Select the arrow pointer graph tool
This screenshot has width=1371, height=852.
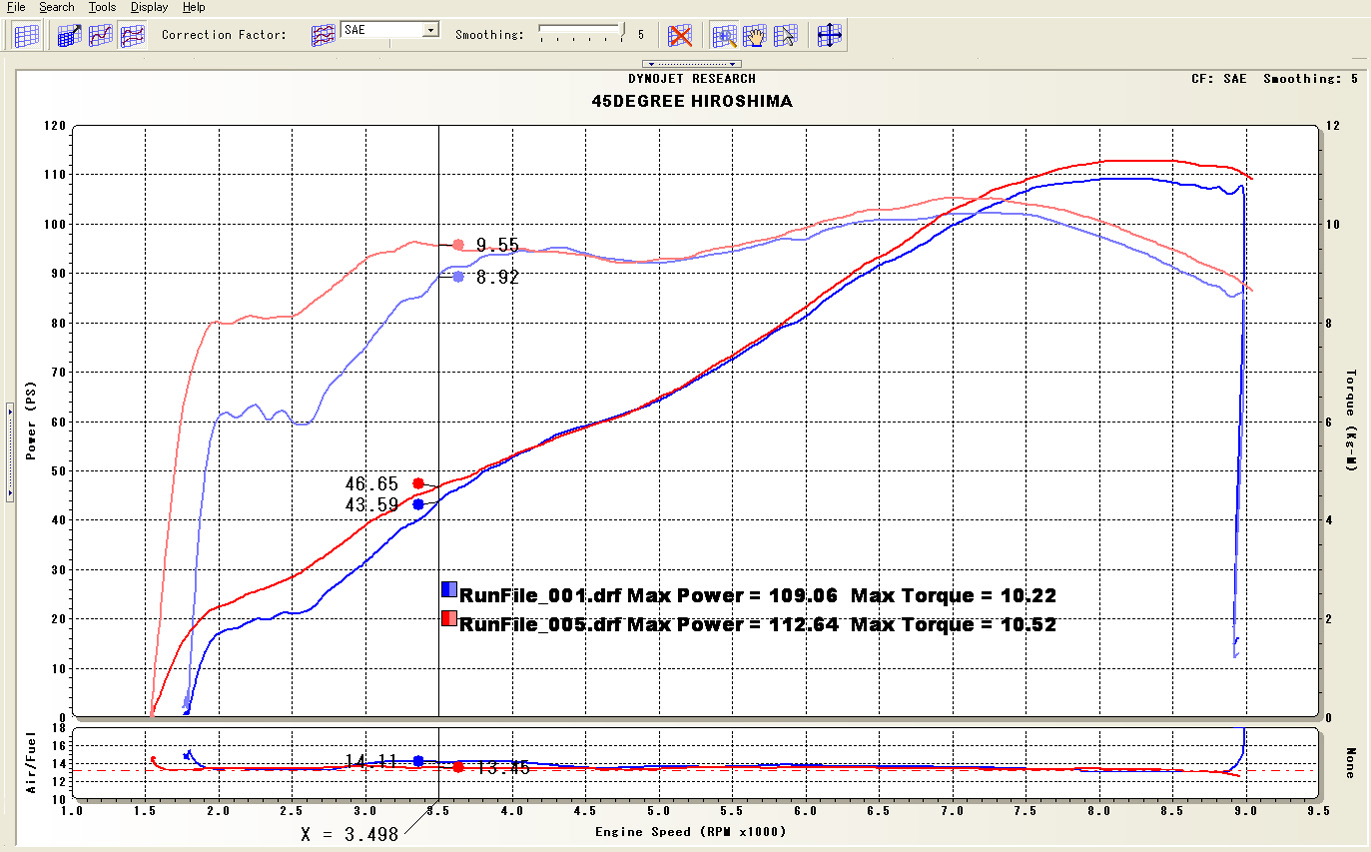786,36
